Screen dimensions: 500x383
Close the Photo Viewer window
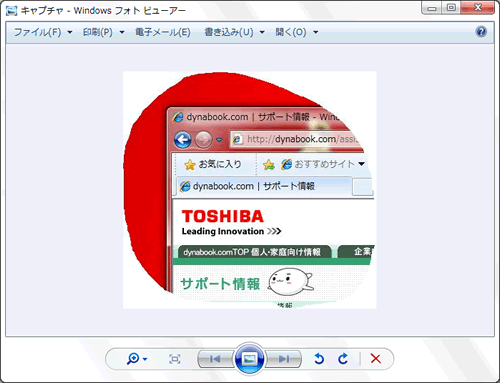[x=478, y=8]
